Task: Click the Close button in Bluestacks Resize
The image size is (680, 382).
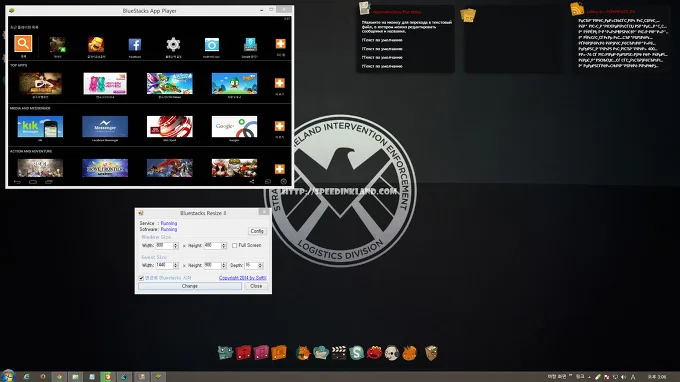Action: tap(256, 286)
